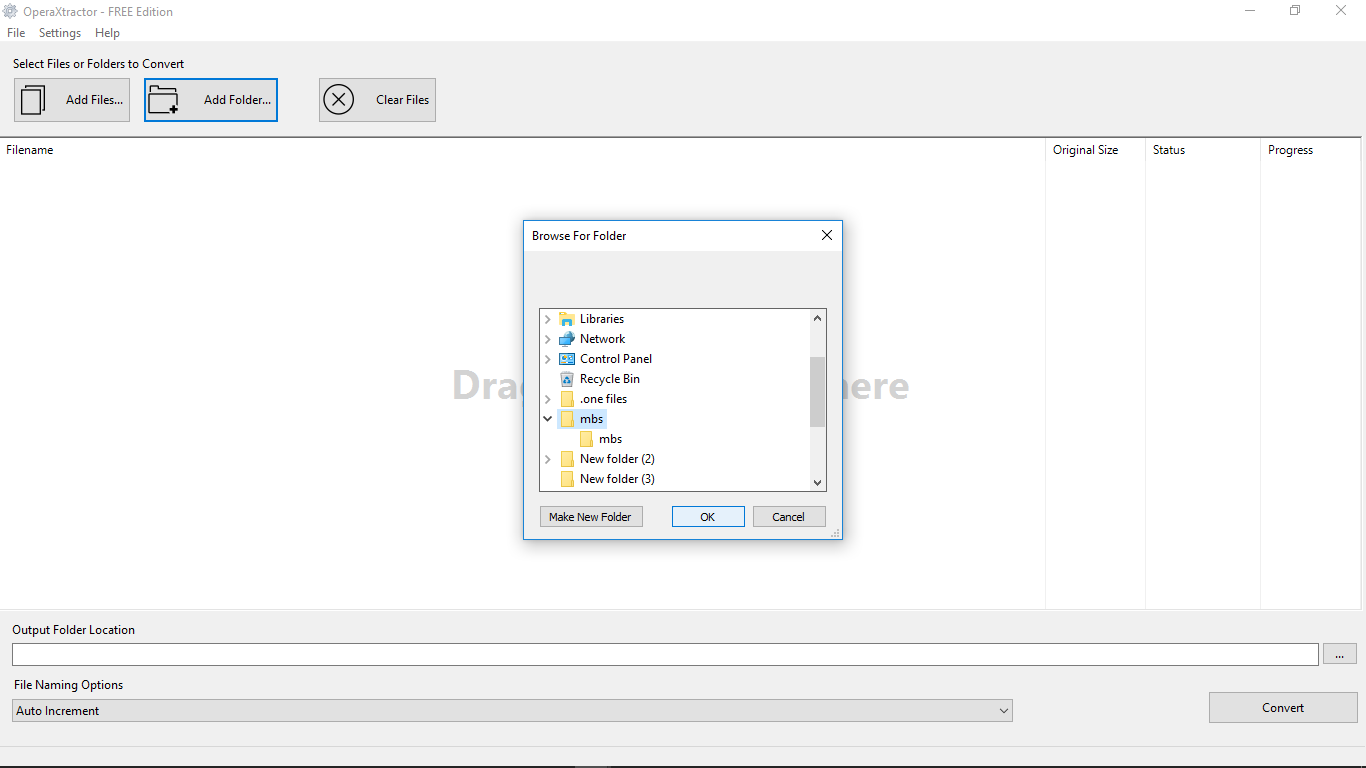This screenshot has width=1366, height=768.
Task: Open the Help menu
Action: [x=107, y=33]
